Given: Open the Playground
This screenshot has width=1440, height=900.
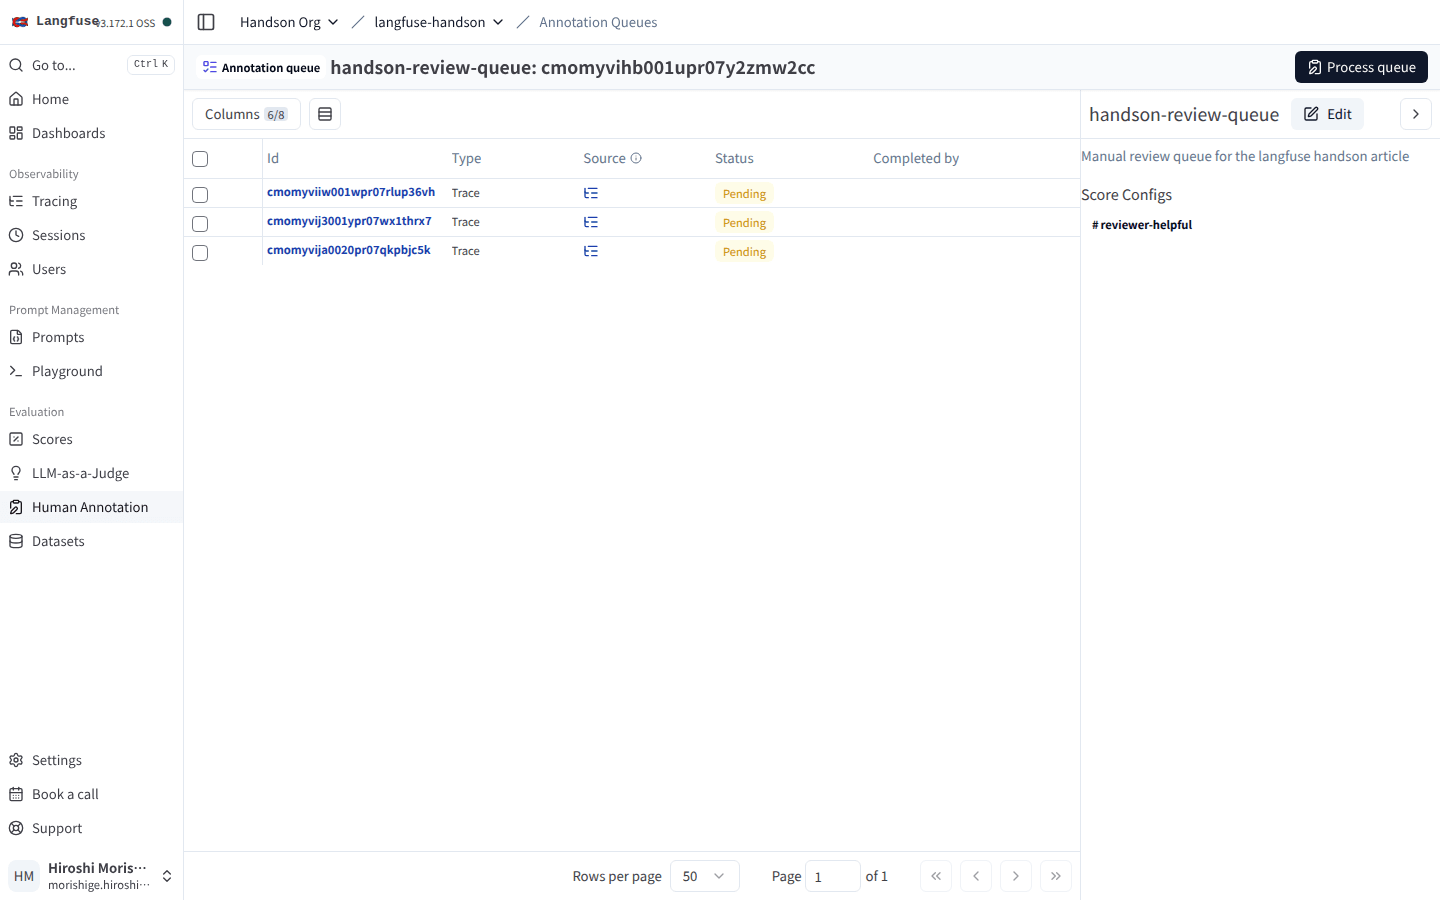Looking at the screenshot, I should coord(91,371).
